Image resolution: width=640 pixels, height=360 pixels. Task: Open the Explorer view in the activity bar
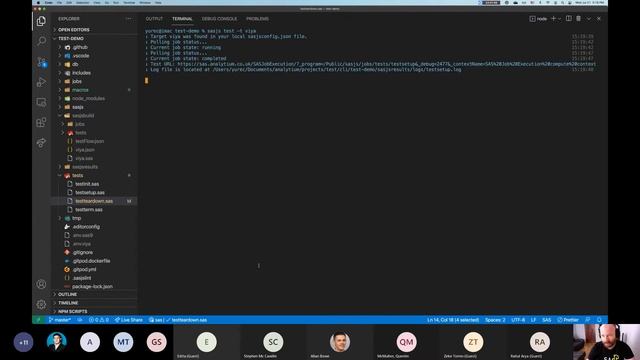click(41, 21)
